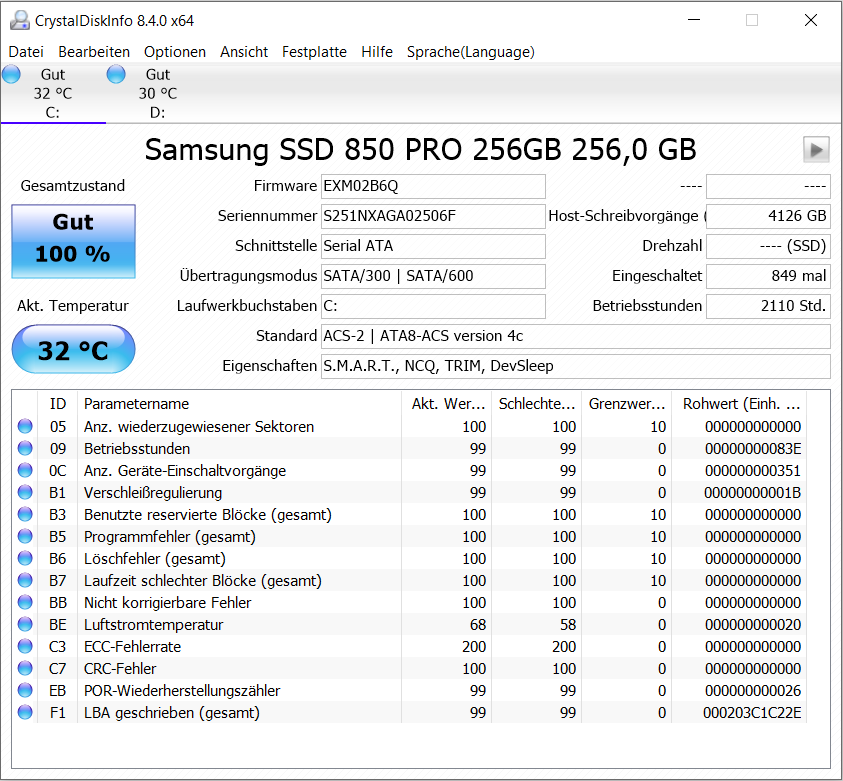Click the 32 °C temperature badge
The width and height of the screenshot is (843, 781).
[x=72, y=349]
